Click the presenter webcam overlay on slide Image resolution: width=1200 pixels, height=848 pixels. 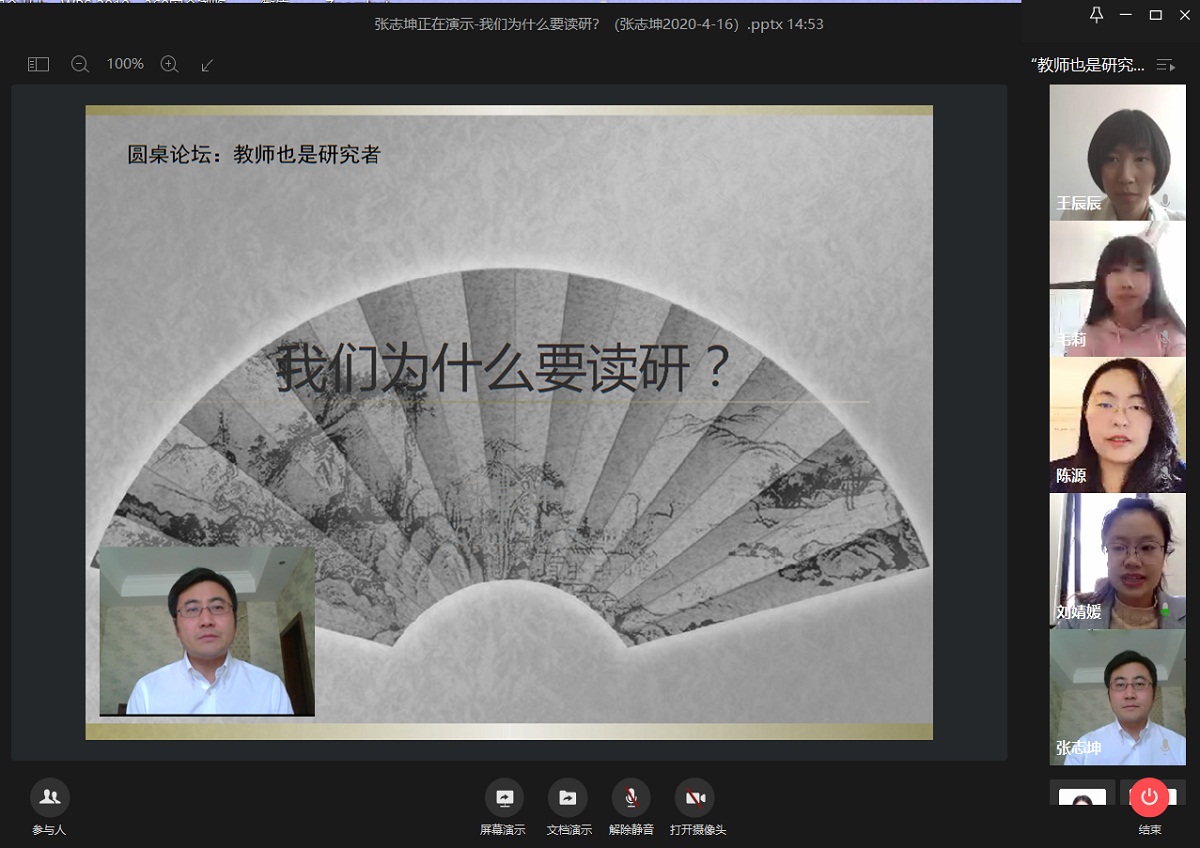[x=207, y=631]
